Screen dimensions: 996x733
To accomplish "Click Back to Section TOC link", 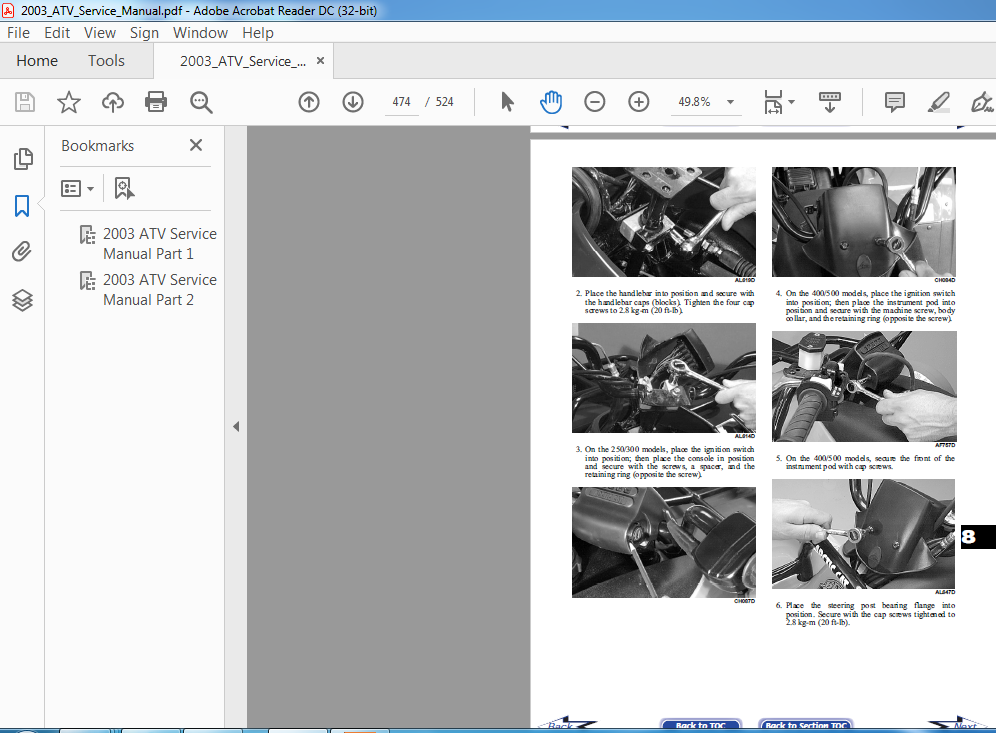I will pos(806,725).
